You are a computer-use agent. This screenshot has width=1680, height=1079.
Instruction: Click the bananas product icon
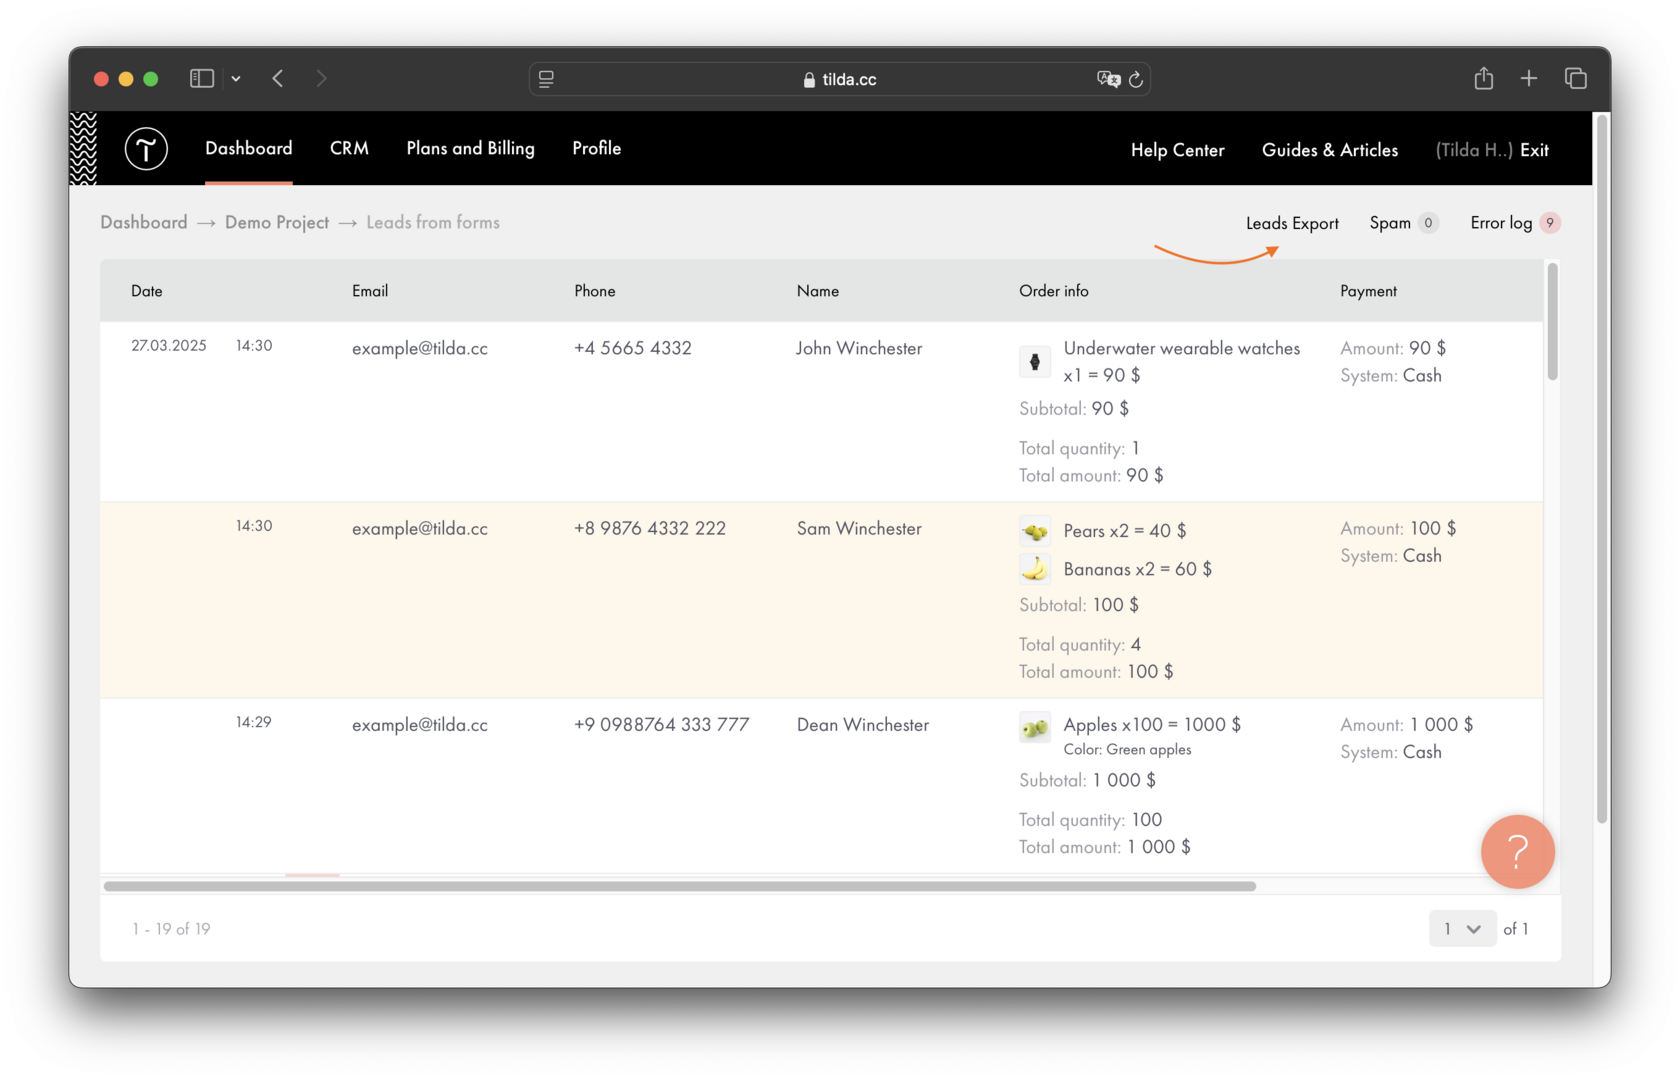[x=1035, y=568]
